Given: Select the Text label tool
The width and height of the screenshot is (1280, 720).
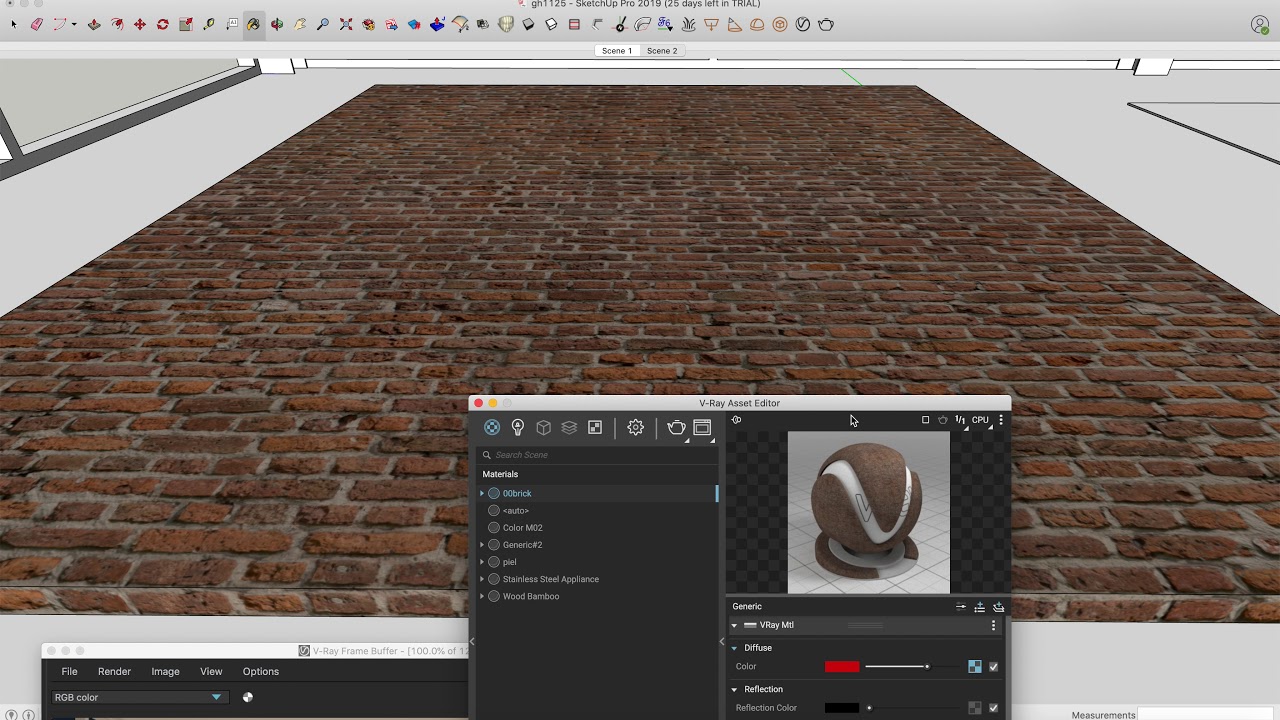Looking at the screenshot, I should pos(232,24).
